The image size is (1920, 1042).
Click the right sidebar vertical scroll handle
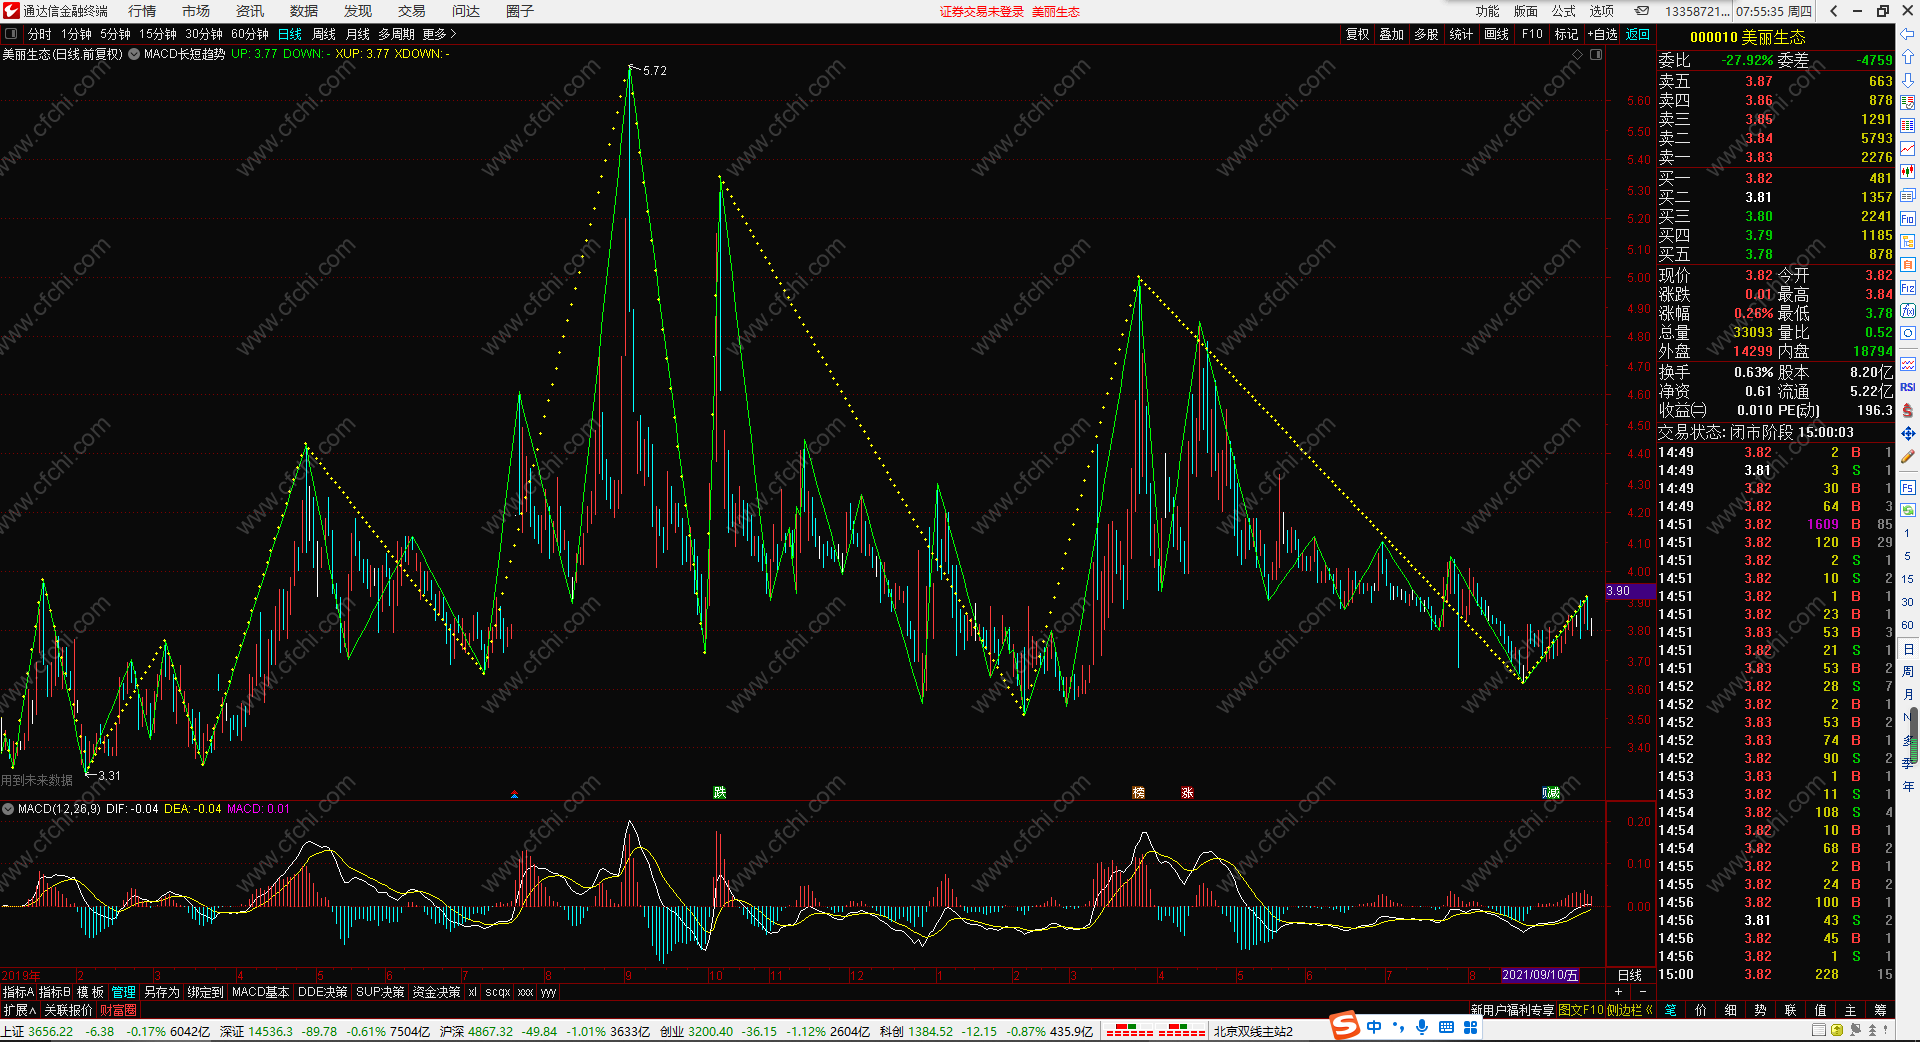(x=1914, y=736)
